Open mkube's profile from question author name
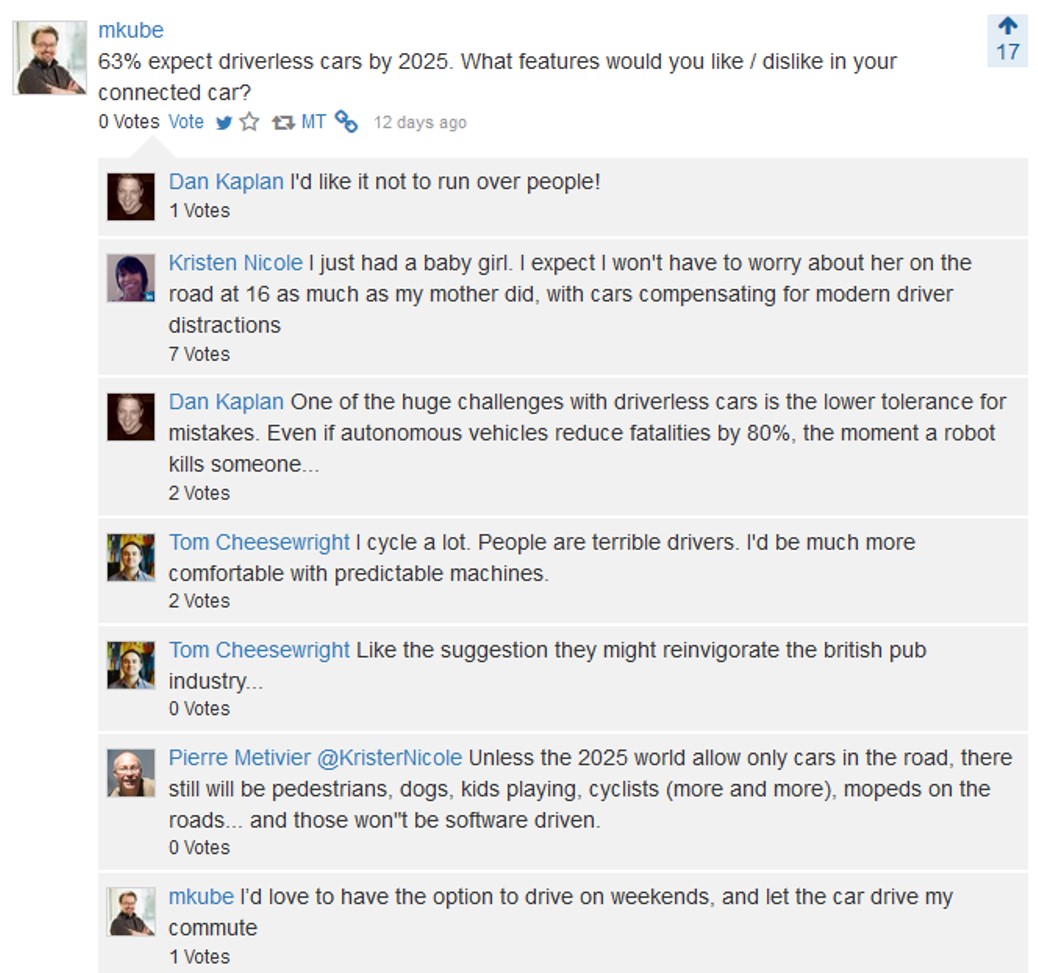 coord(130,30)
